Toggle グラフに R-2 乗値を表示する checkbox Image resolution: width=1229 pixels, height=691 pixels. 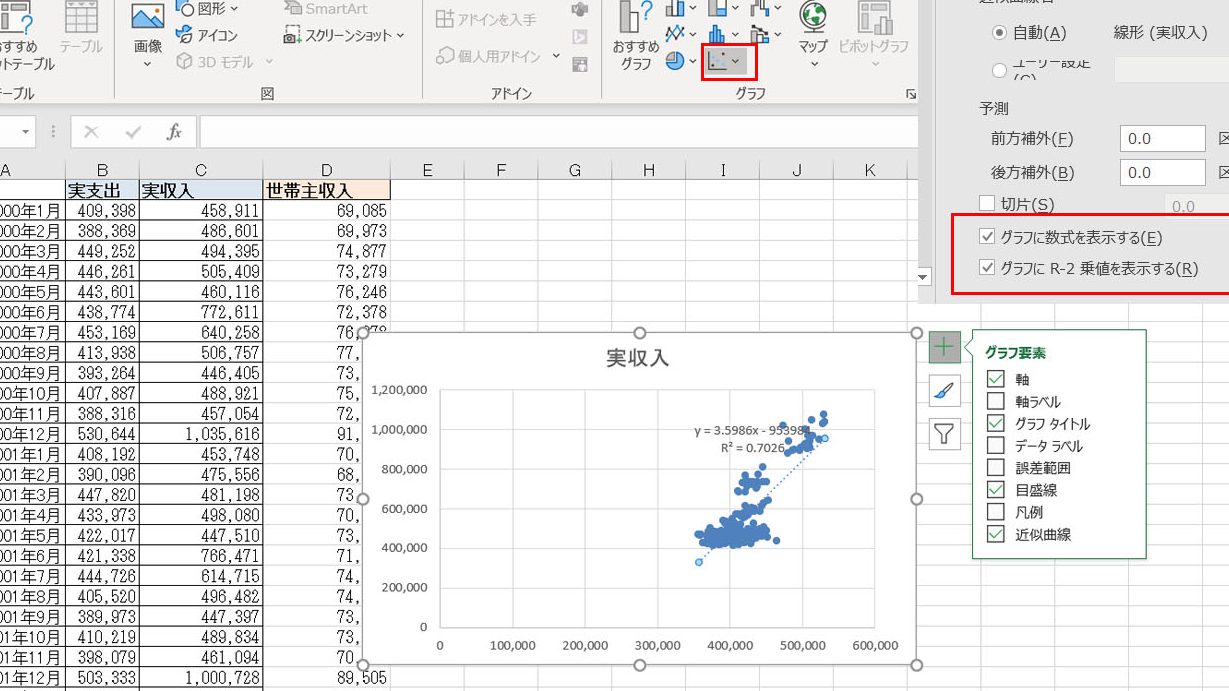click(988, 268)
